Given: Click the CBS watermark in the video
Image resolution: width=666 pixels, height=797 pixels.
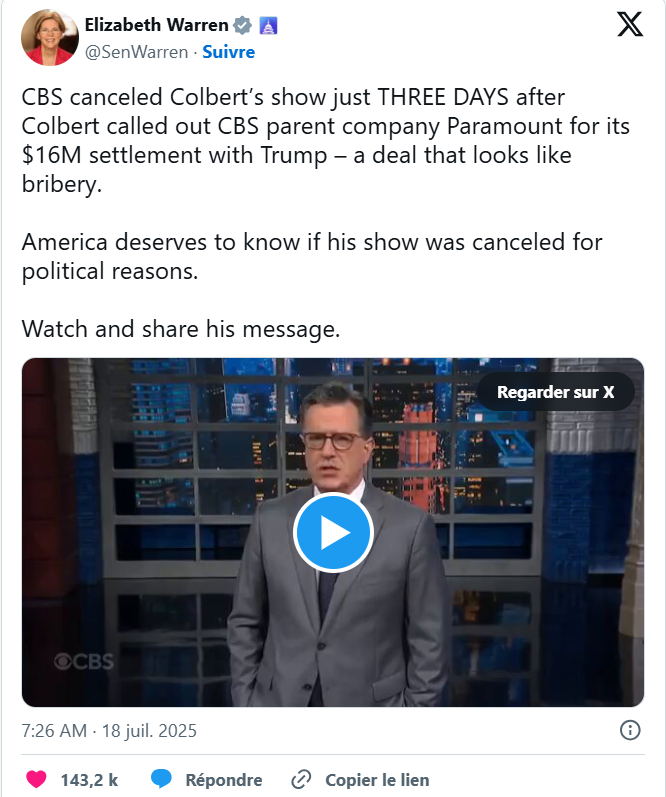Looking at the screenshot, I should (83, 661).
